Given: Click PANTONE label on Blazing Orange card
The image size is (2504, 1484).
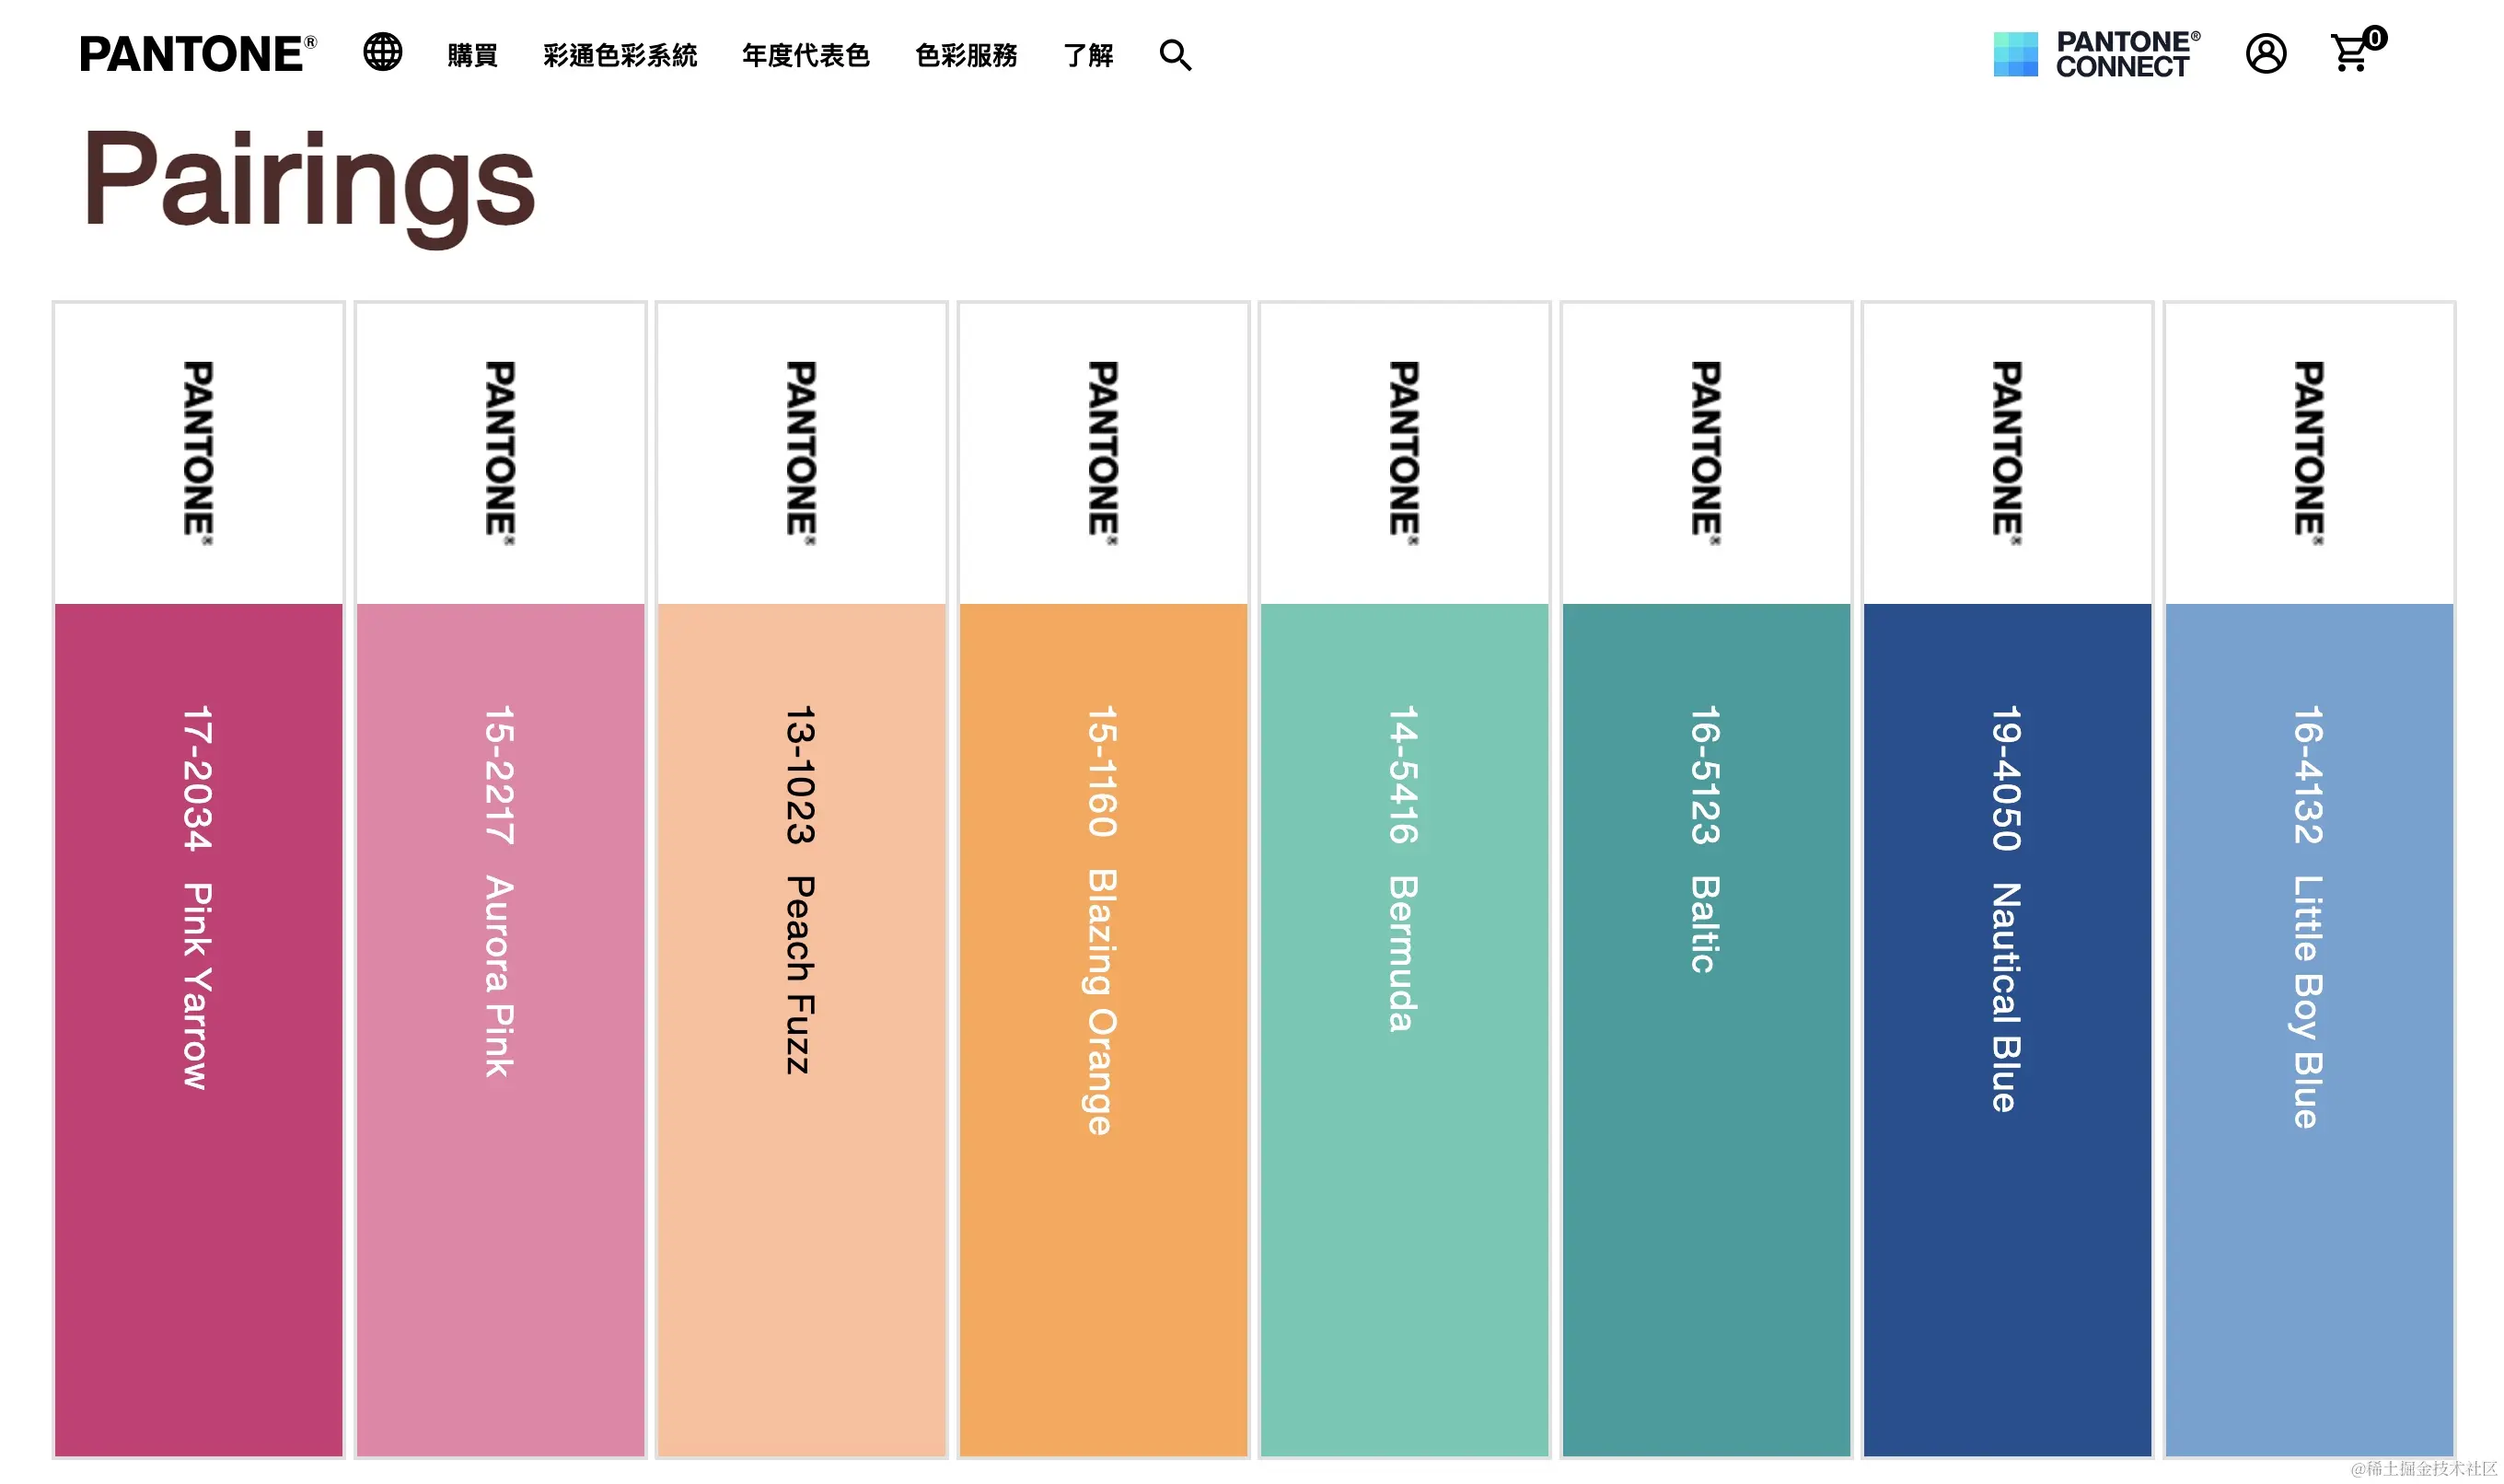Looking at the screenshot, I should click(1103, 452).
